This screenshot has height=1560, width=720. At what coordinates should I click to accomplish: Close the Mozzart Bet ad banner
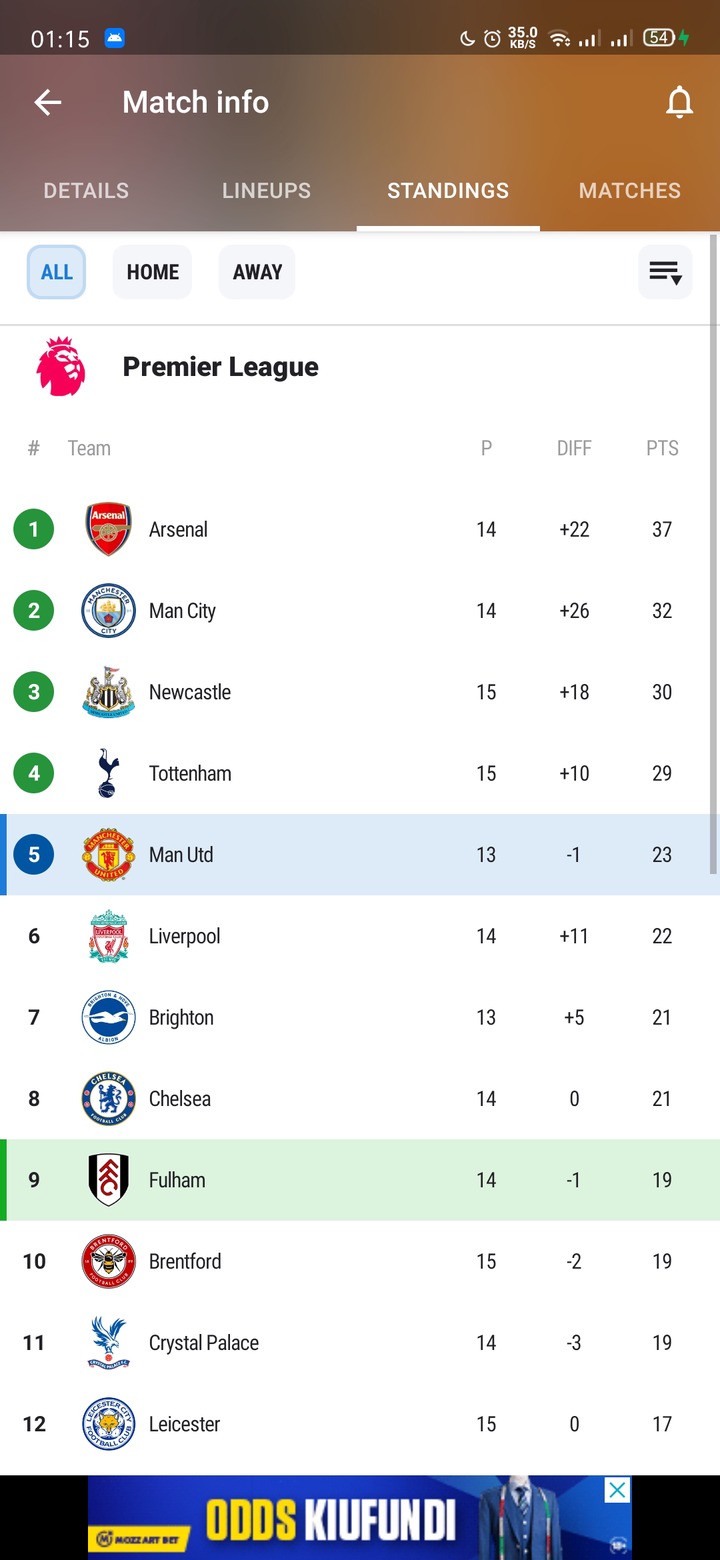pyautogui.click(x=618, y=1490)
